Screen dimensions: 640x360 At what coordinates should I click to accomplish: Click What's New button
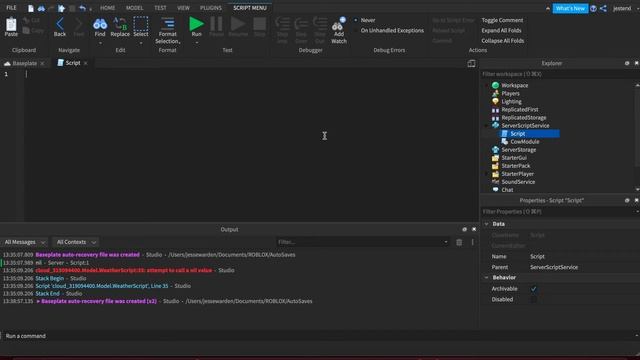[570, 8]
